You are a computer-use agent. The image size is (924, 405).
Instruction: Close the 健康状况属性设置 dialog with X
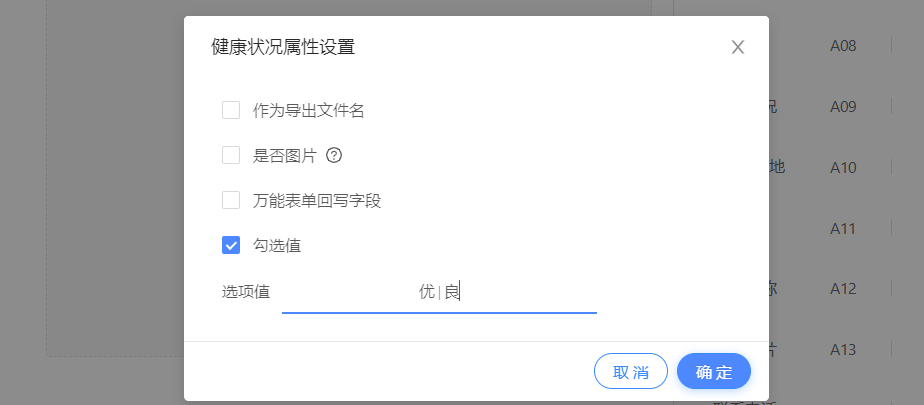pos(738,47)
